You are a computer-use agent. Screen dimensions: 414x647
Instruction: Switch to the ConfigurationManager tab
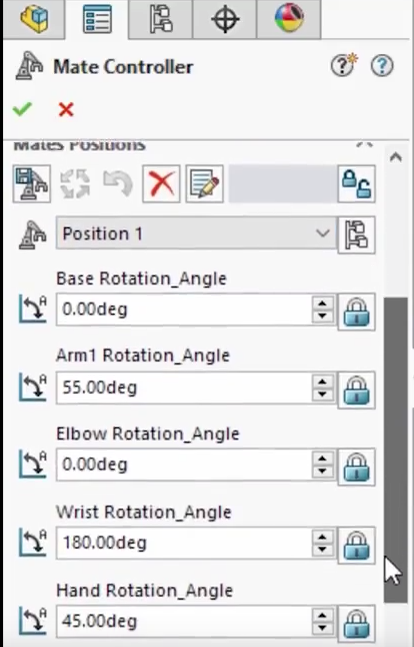161,19
